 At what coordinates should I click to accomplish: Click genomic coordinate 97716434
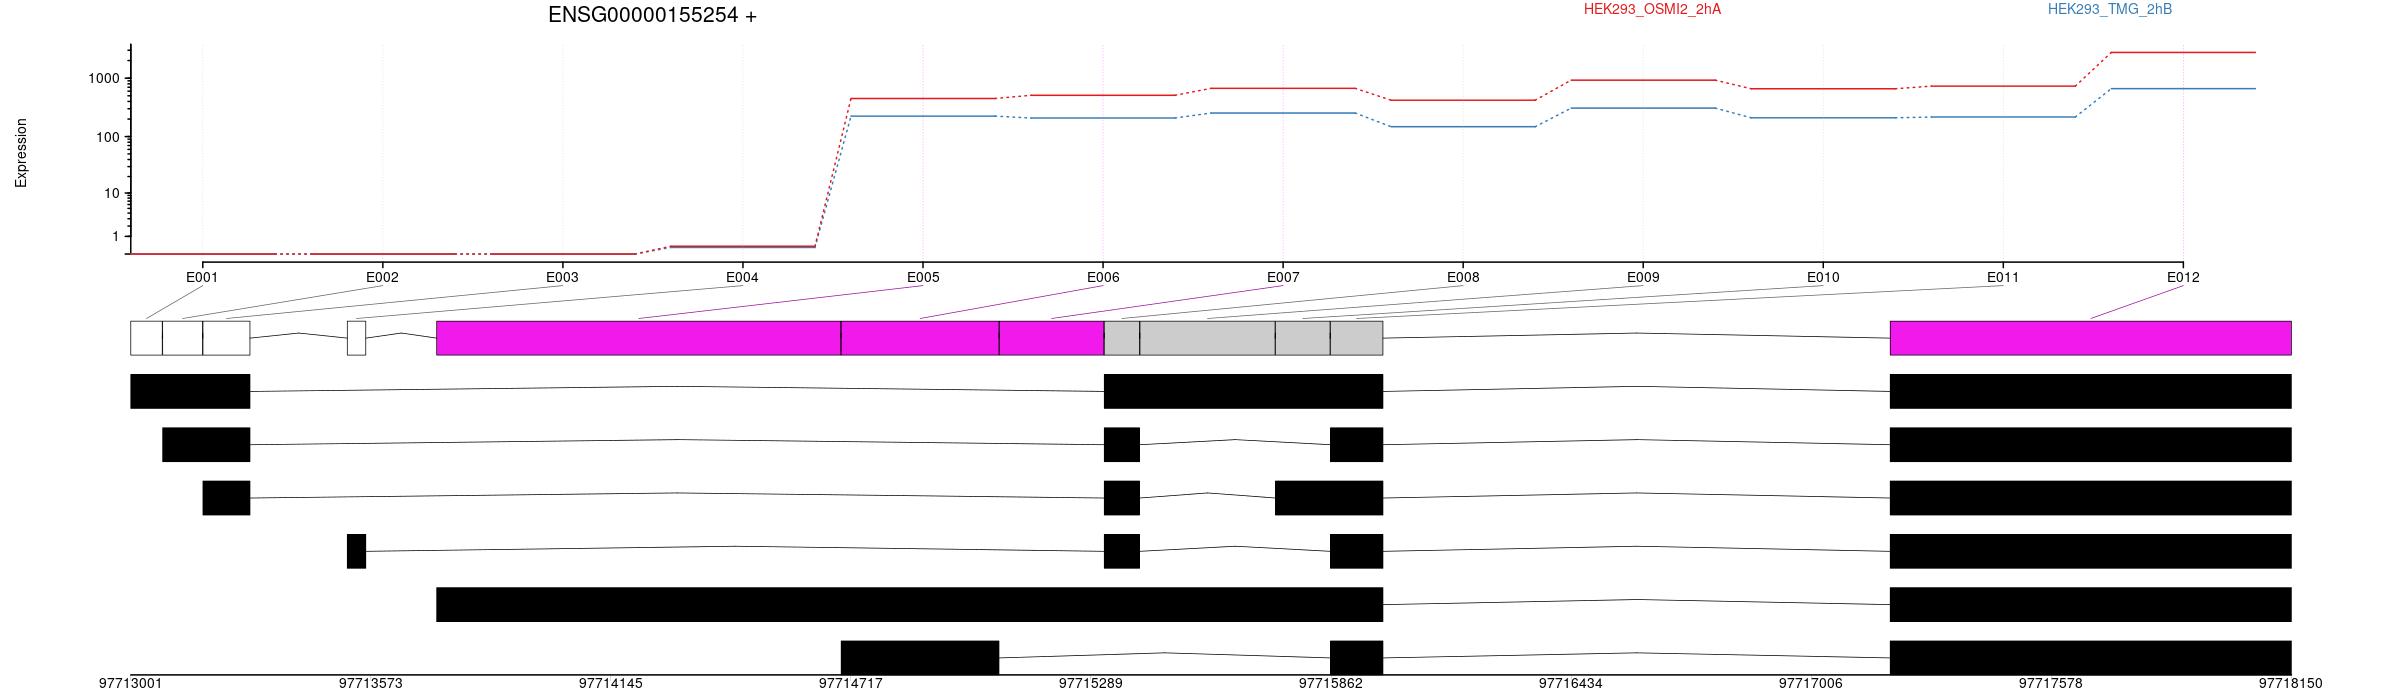(x=1570, y=684)
